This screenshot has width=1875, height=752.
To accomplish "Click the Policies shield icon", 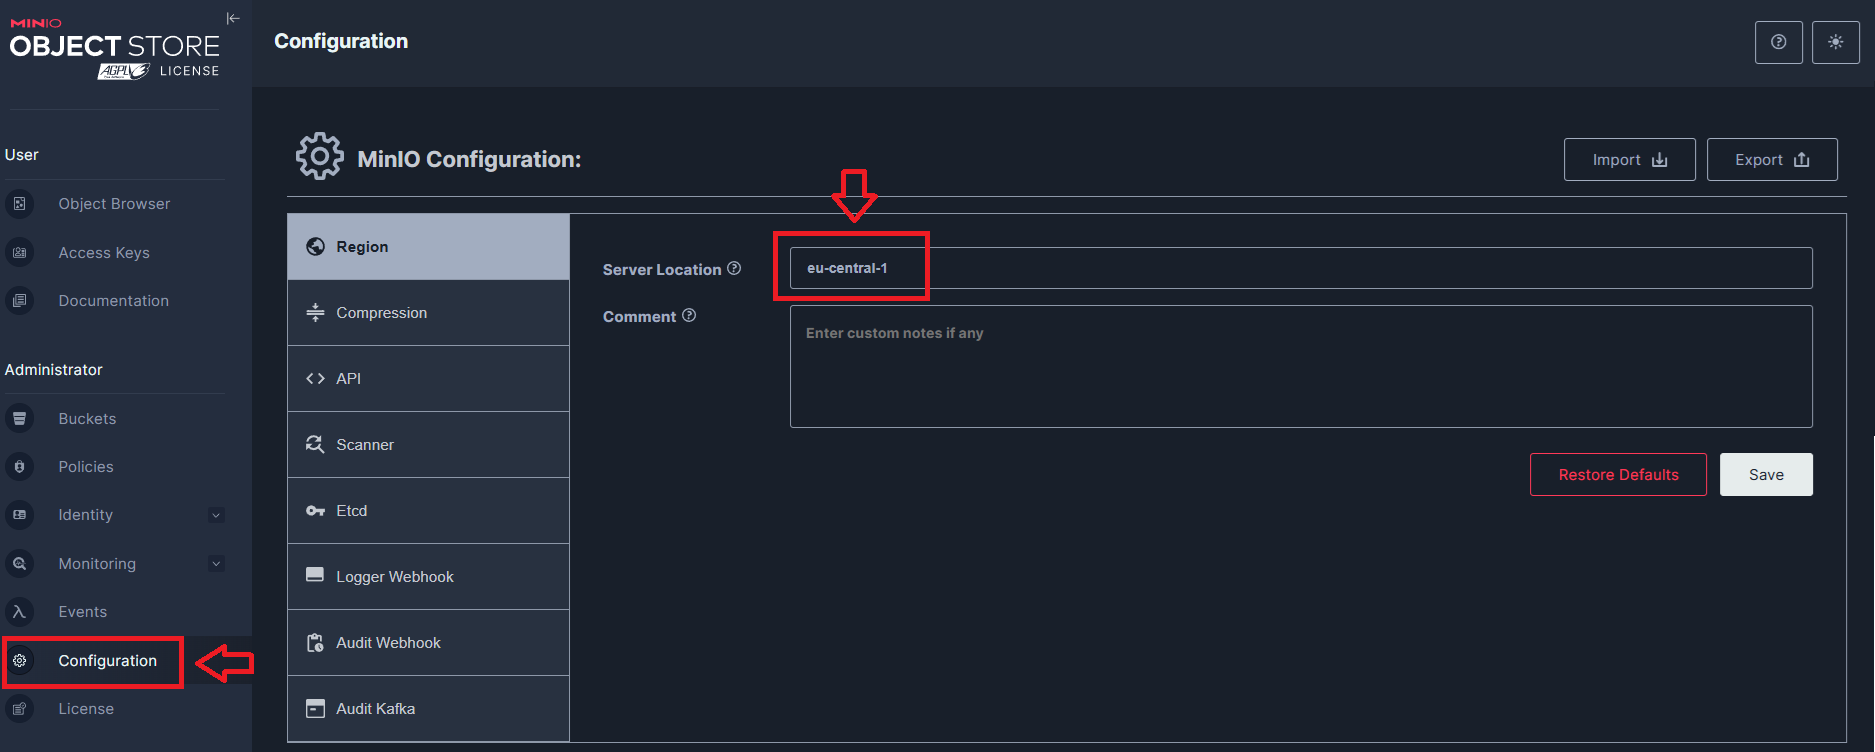I will coord(19,467).
